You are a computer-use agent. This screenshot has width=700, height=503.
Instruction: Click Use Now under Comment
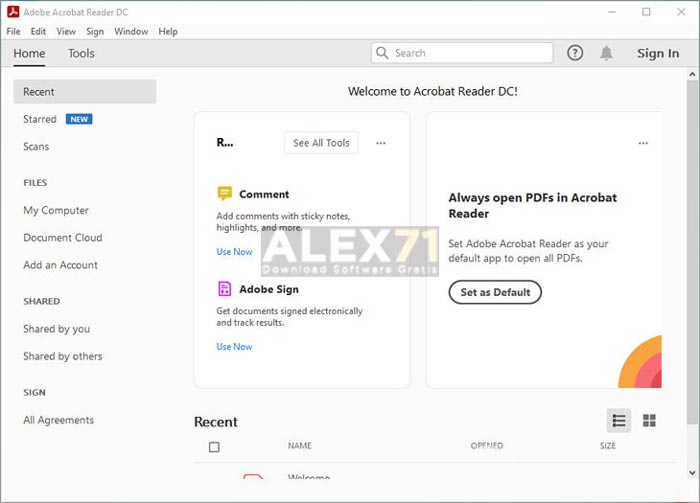coord(234,252)
